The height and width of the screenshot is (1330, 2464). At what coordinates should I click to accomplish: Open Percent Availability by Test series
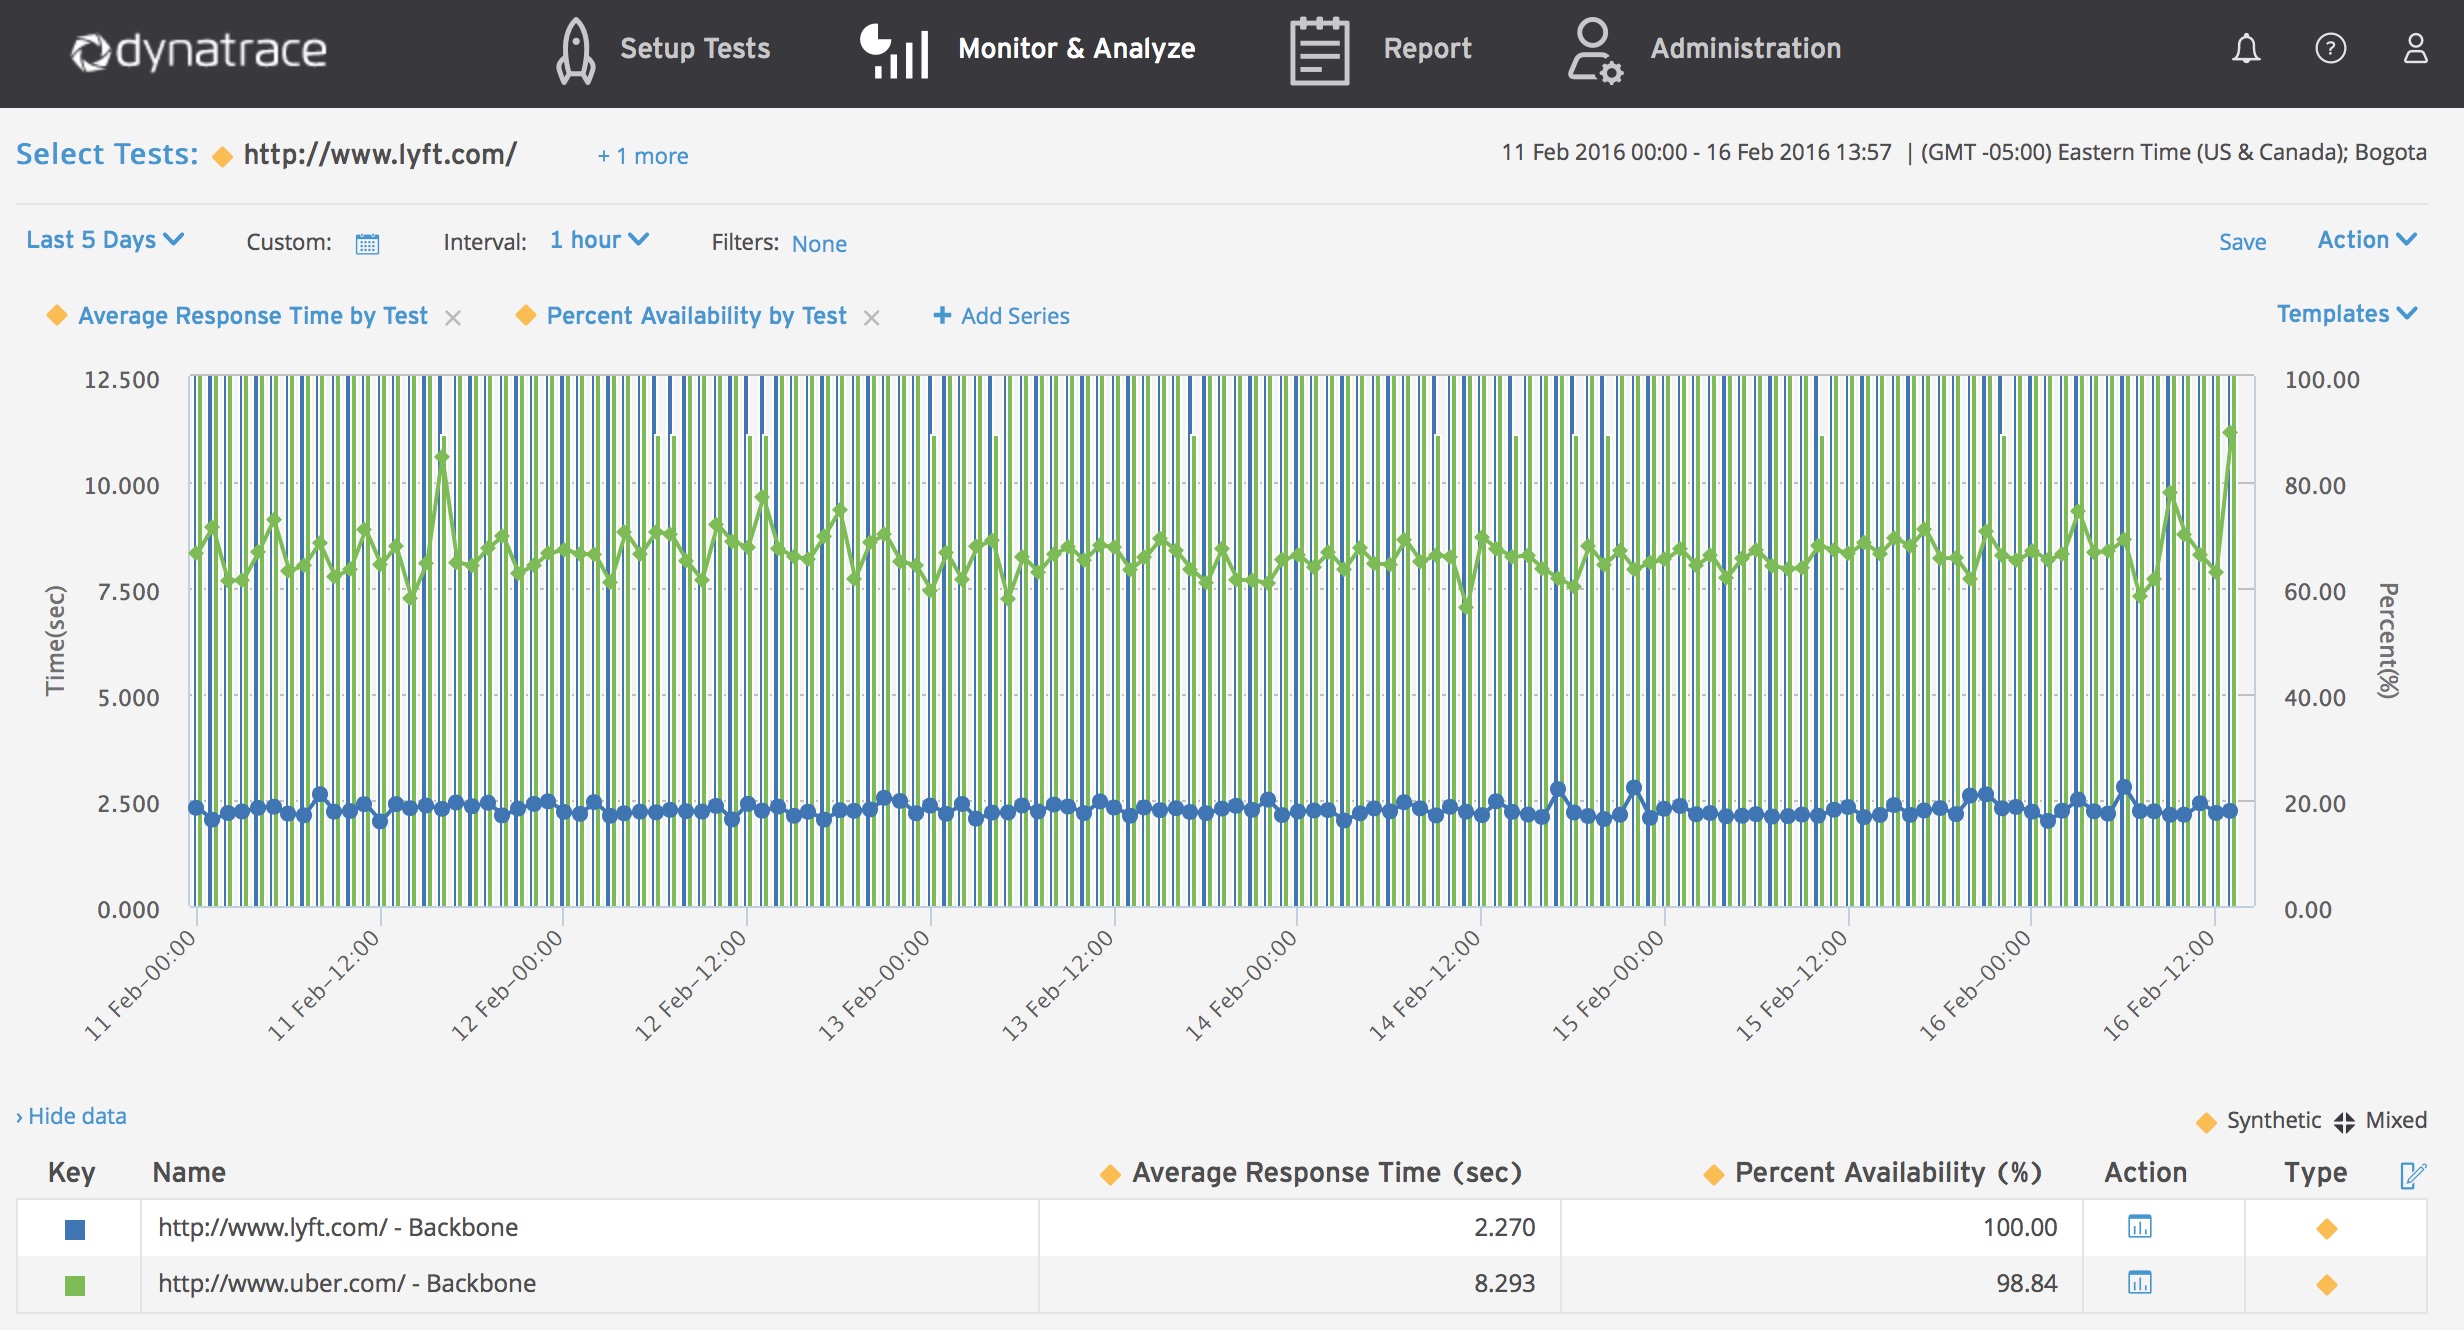click(696, 316)
